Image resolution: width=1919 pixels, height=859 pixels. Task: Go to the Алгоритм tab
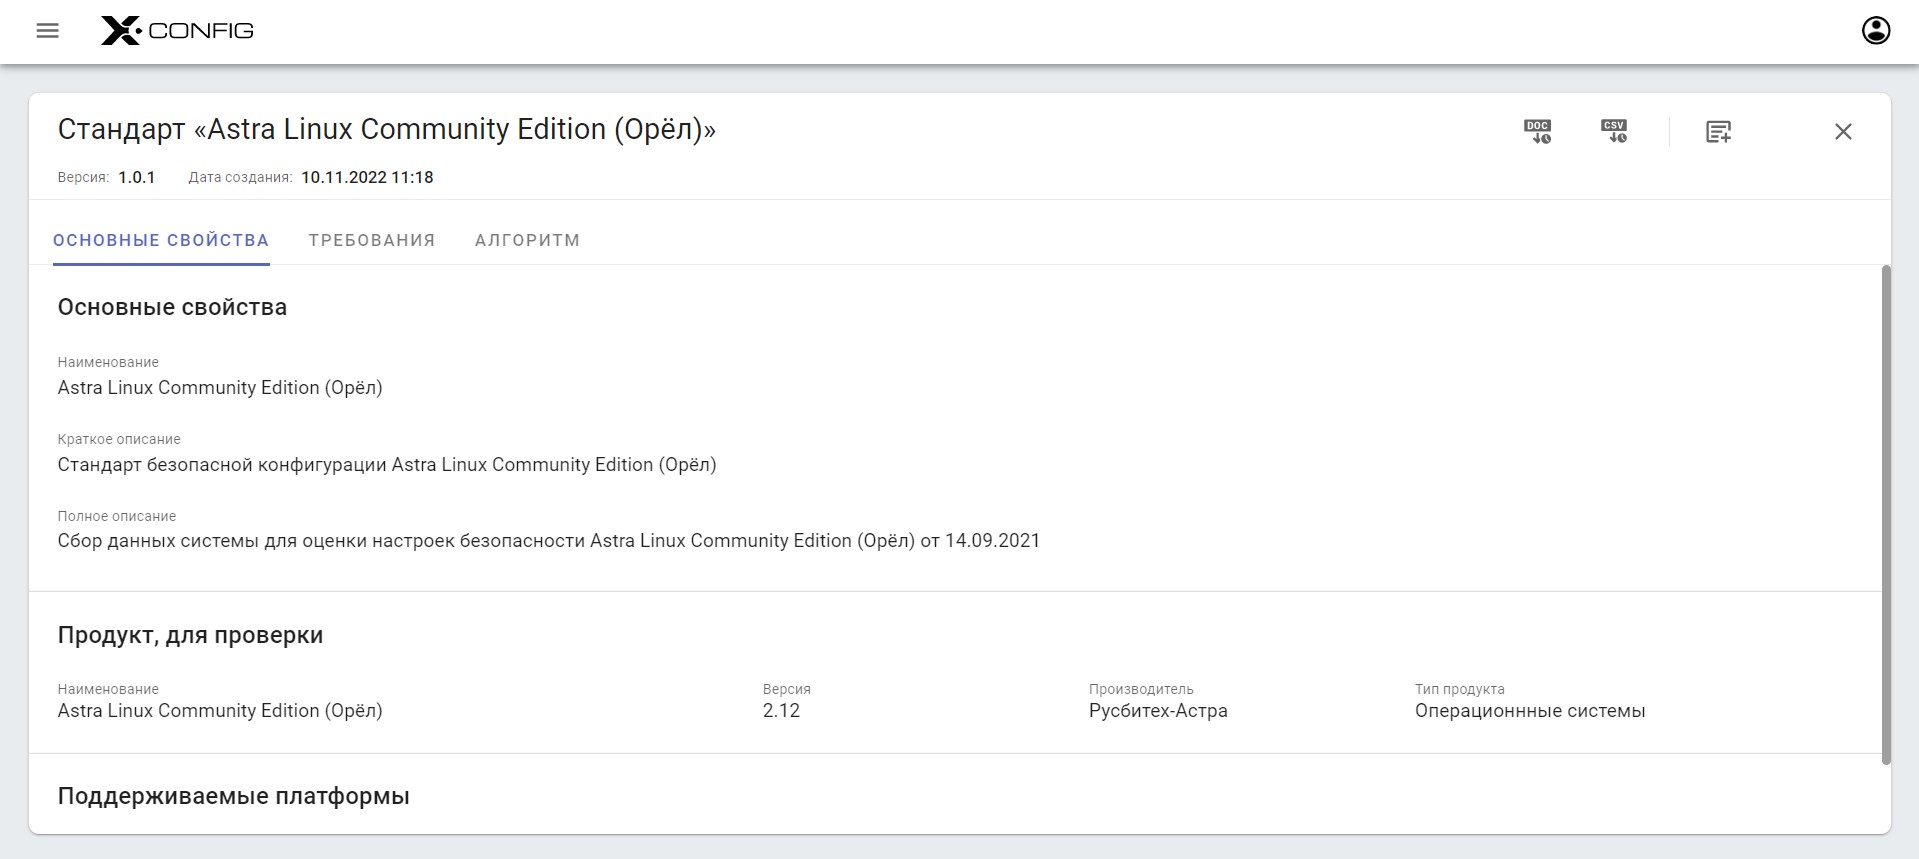527,240
